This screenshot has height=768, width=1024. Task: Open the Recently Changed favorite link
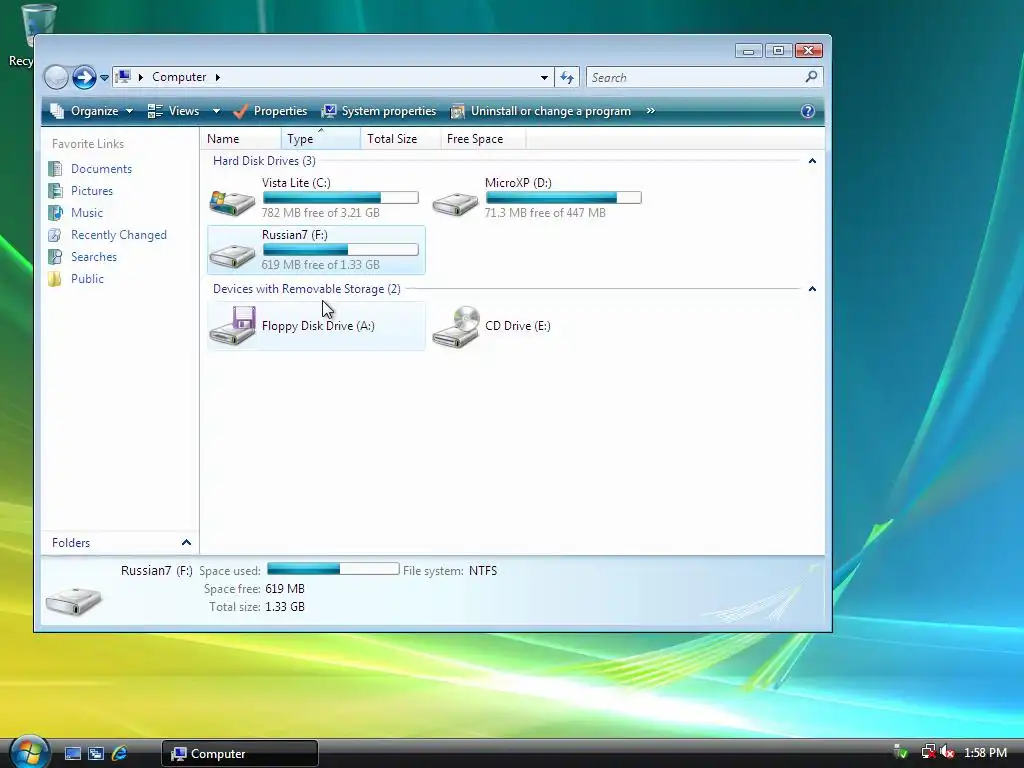click(x=119, y=235)
